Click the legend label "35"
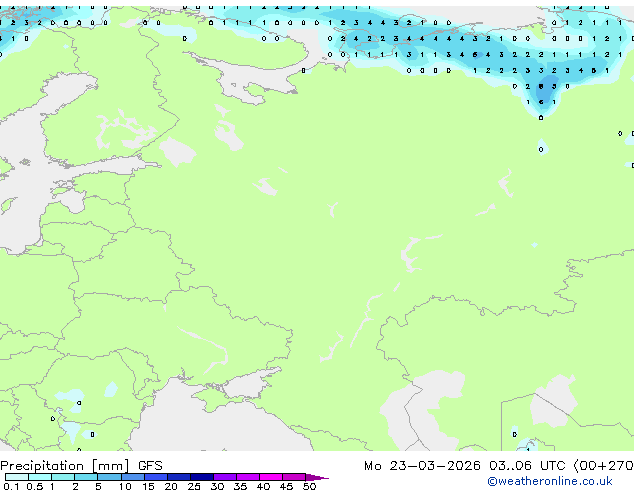The image size is (634, 490). point(240,486)
